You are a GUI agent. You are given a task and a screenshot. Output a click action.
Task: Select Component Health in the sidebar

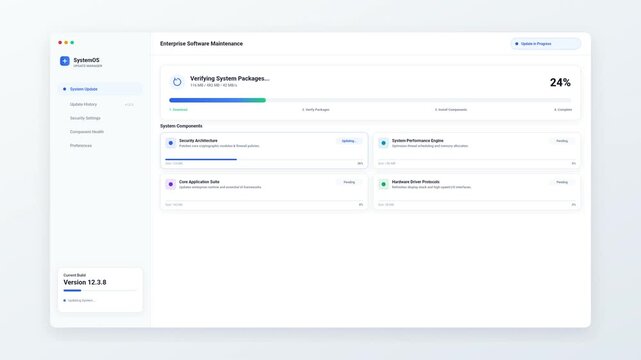click(100, 132)
